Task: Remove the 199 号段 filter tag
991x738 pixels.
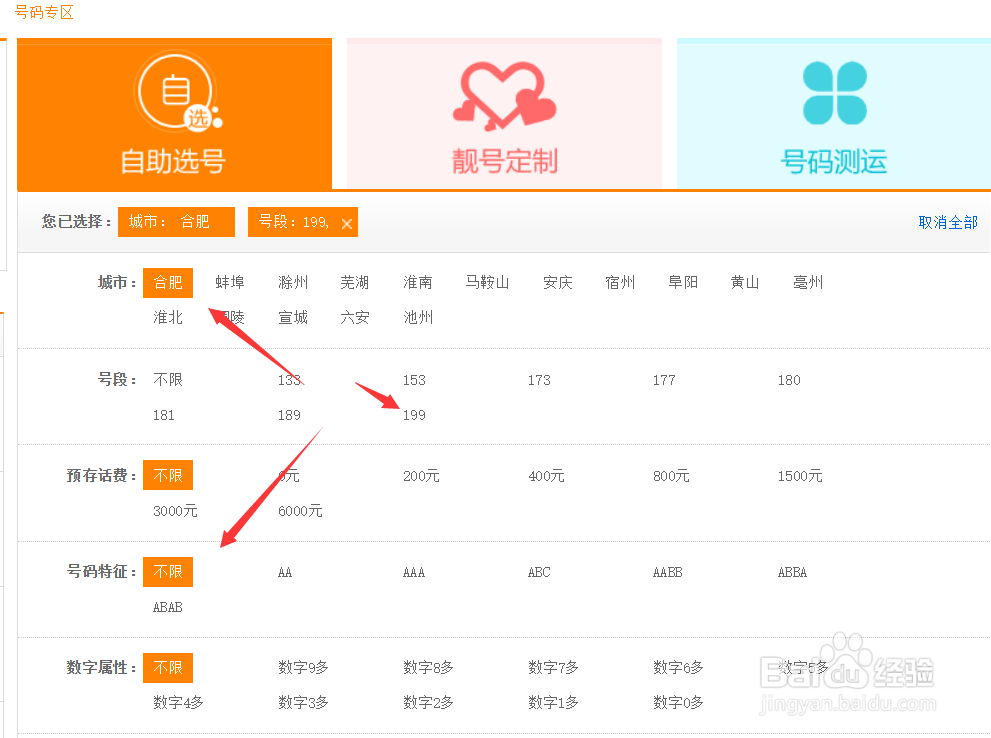Action: tap(345, 222)
